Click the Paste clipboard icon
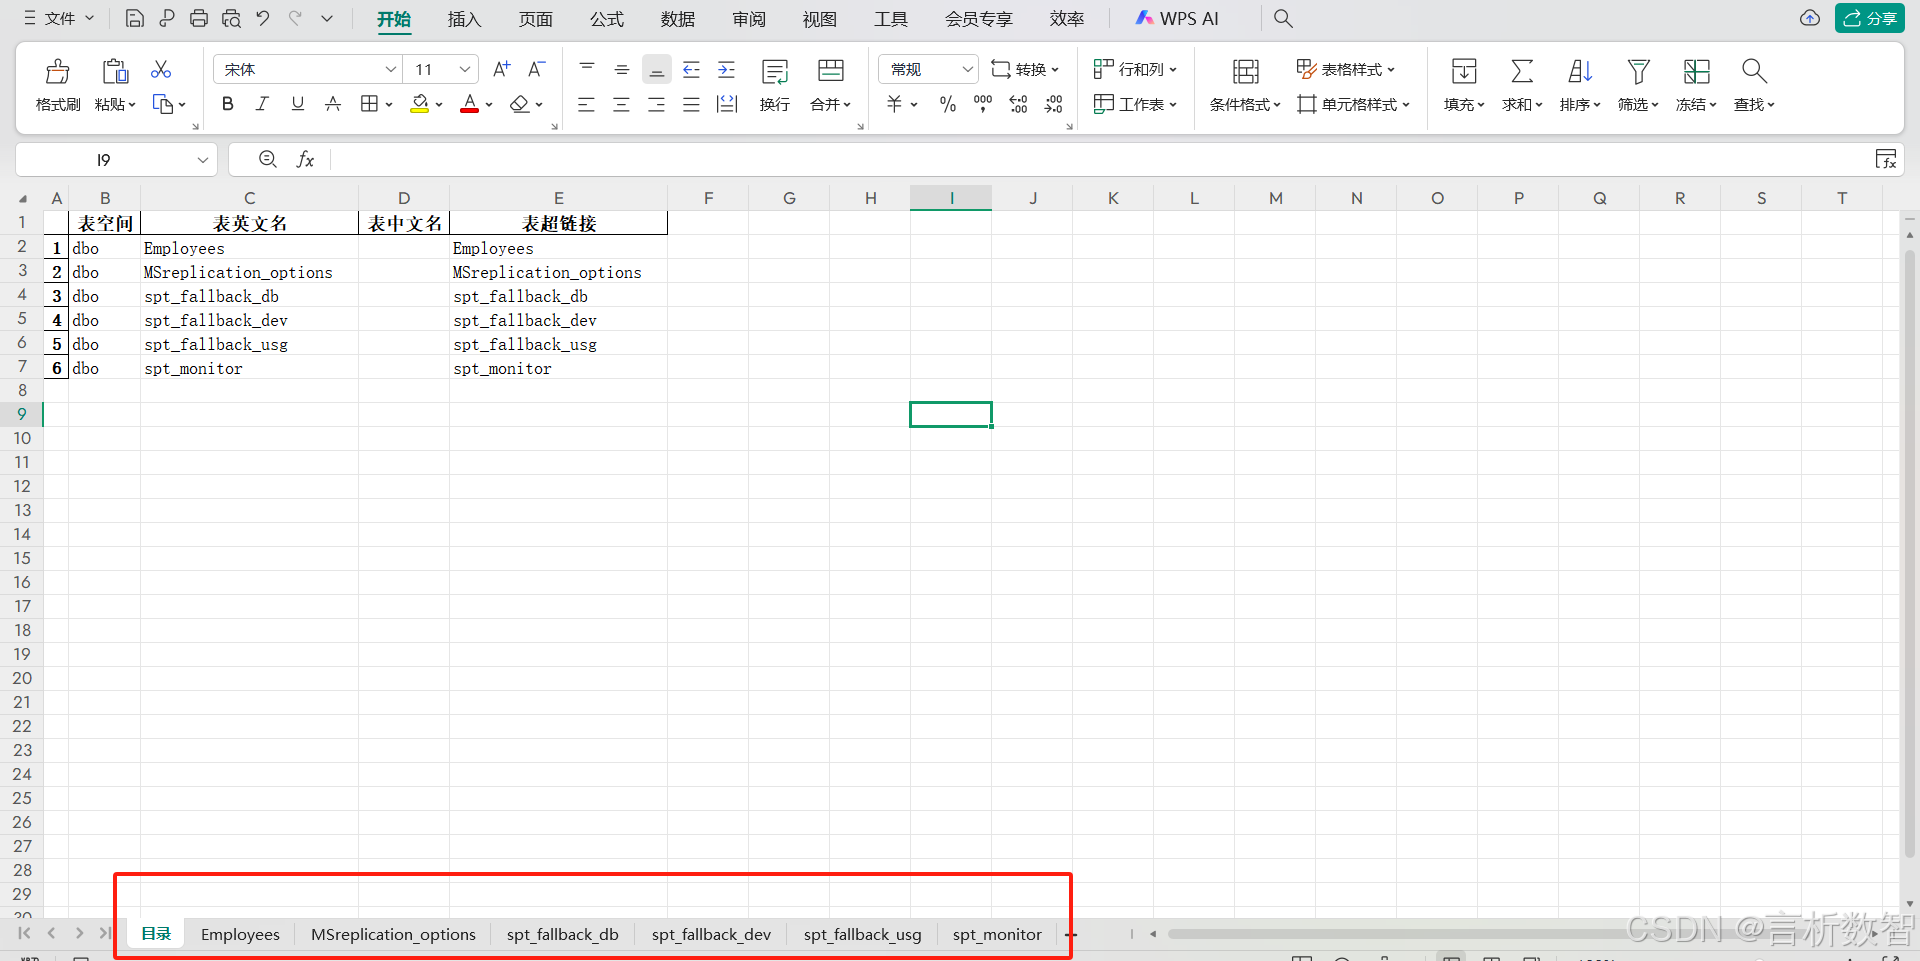 pyautogui.click(x=115, y=71)
